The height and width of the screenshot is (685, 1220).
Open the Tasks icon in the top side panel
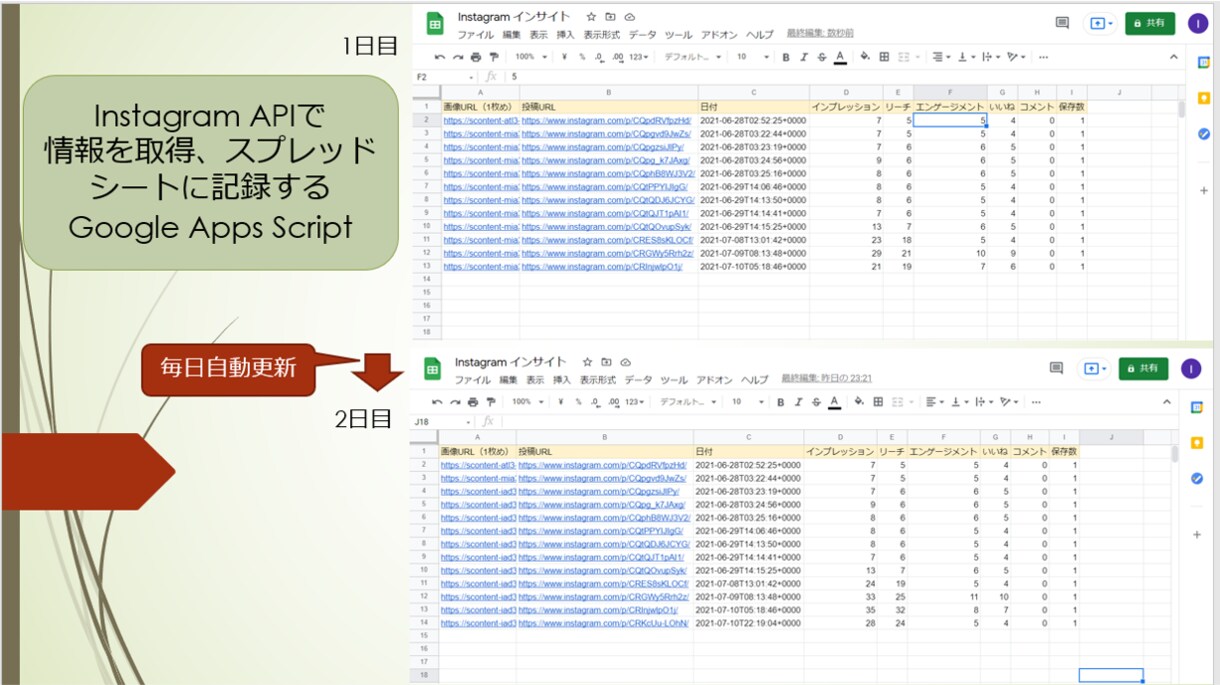(1203, 133)
